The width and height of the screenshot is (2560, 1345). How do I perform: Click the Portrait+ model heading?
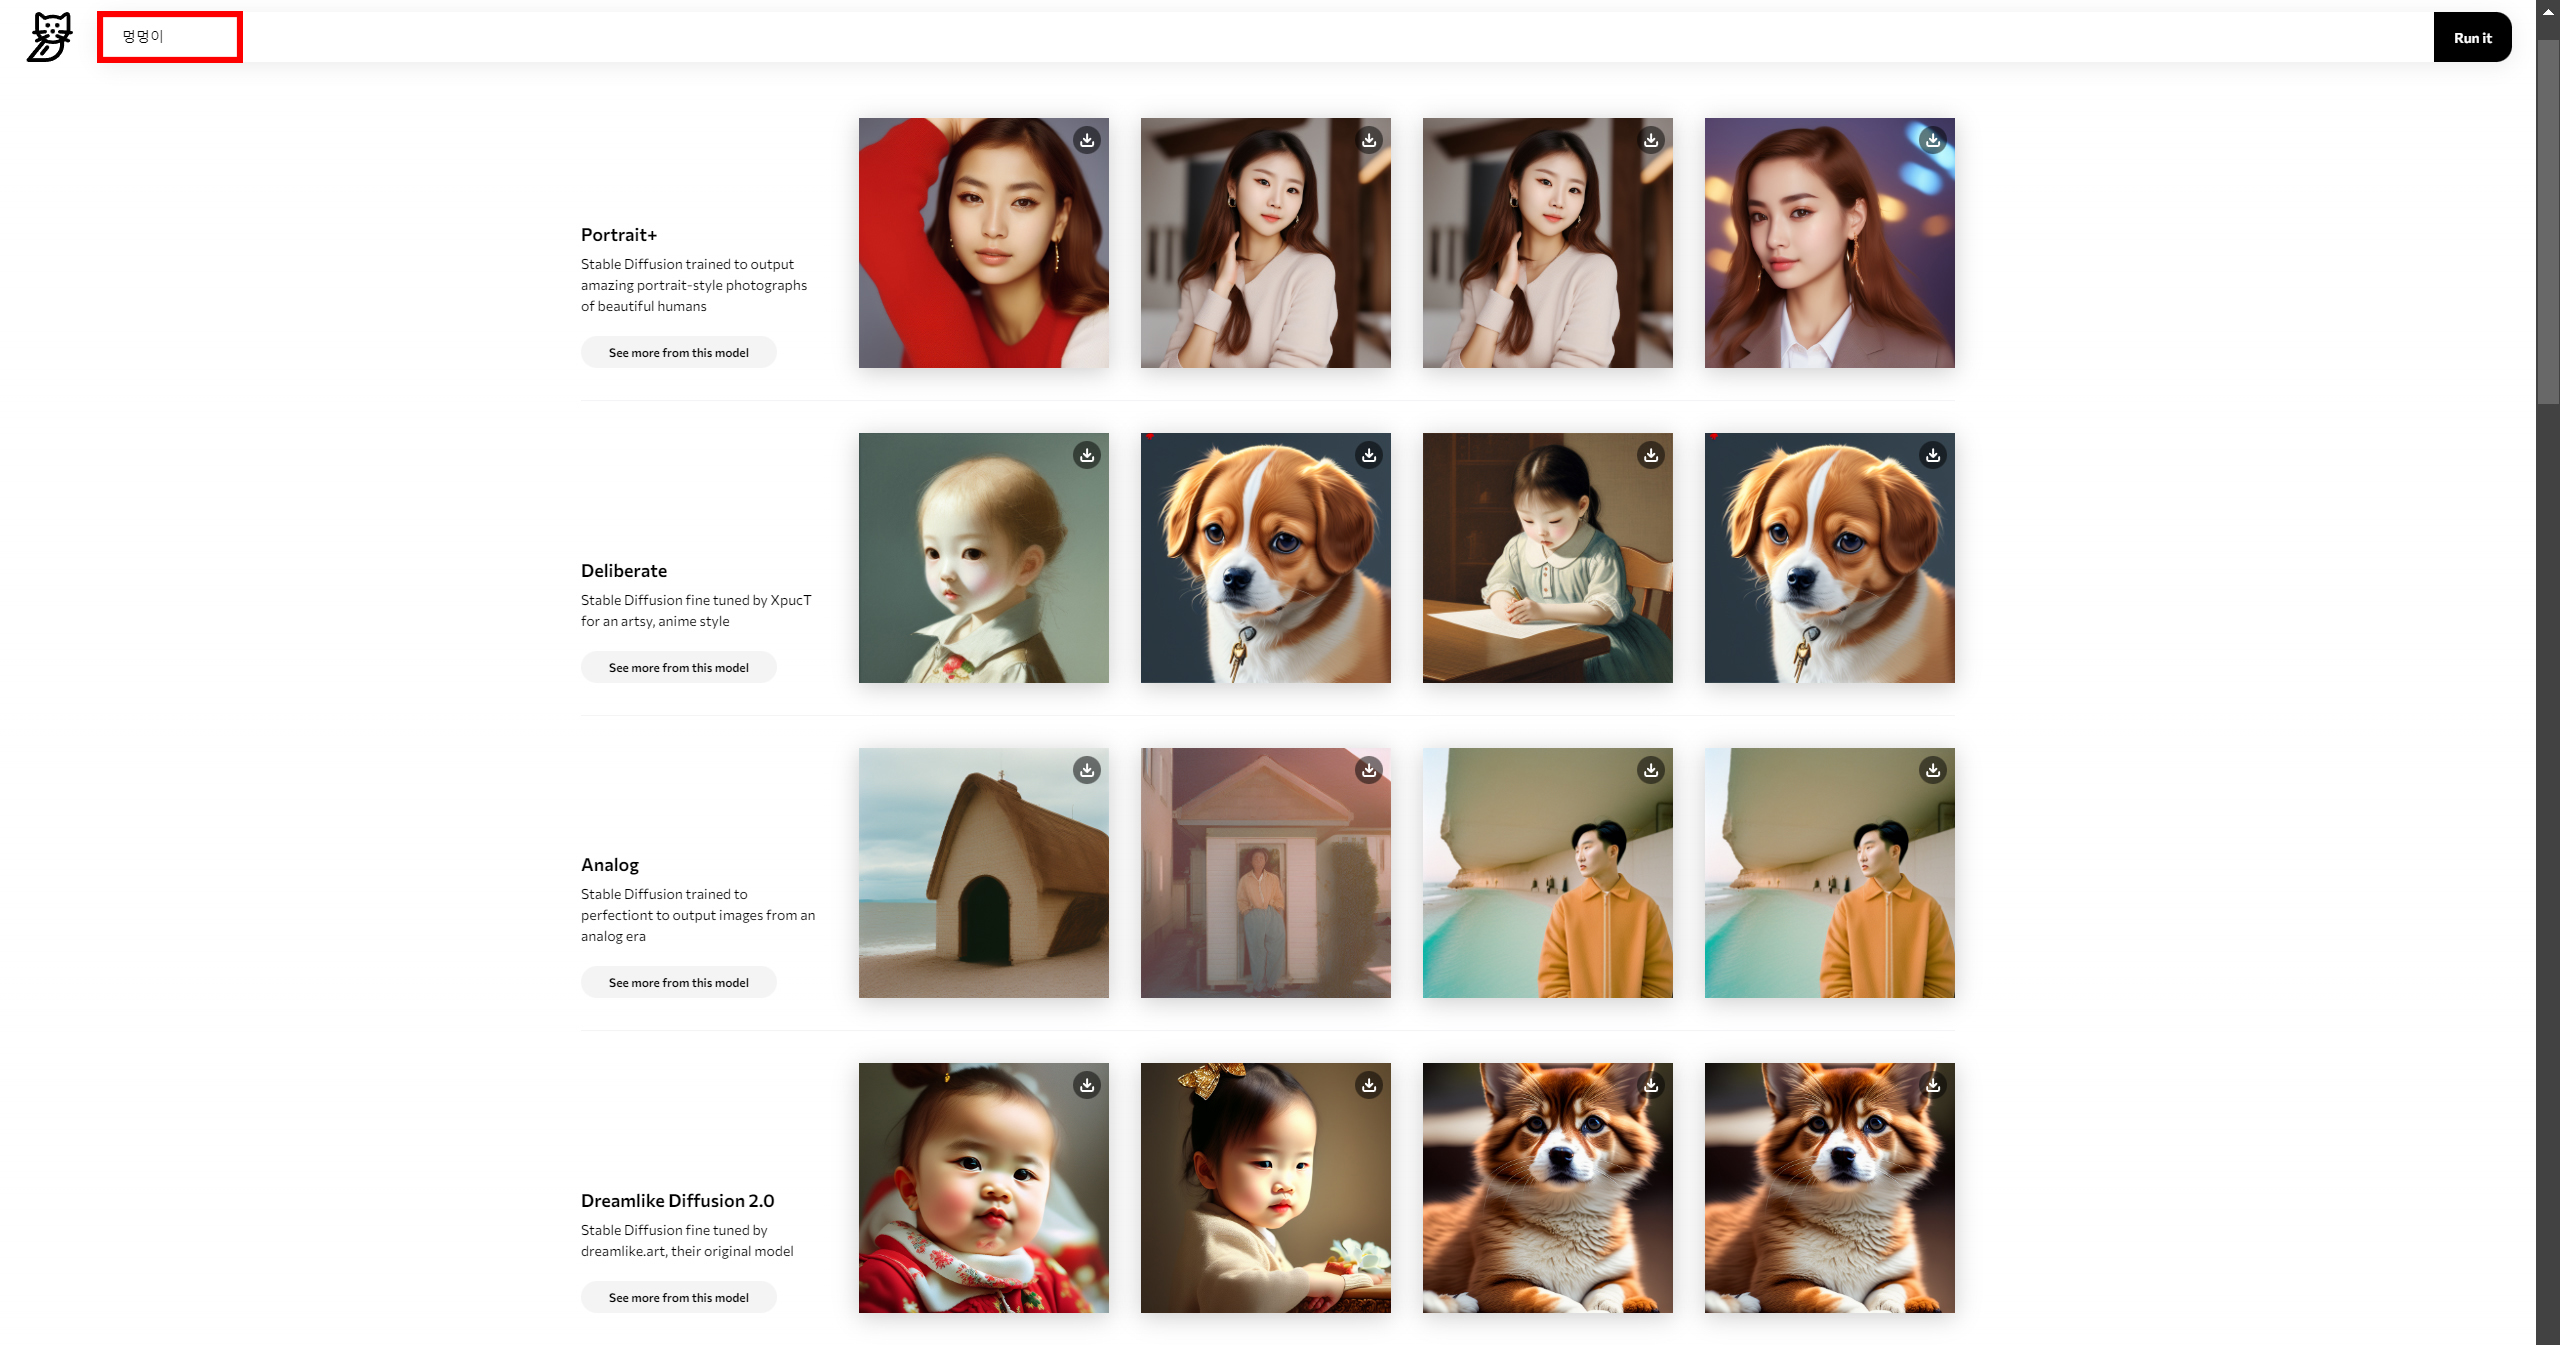pos(619,234)
